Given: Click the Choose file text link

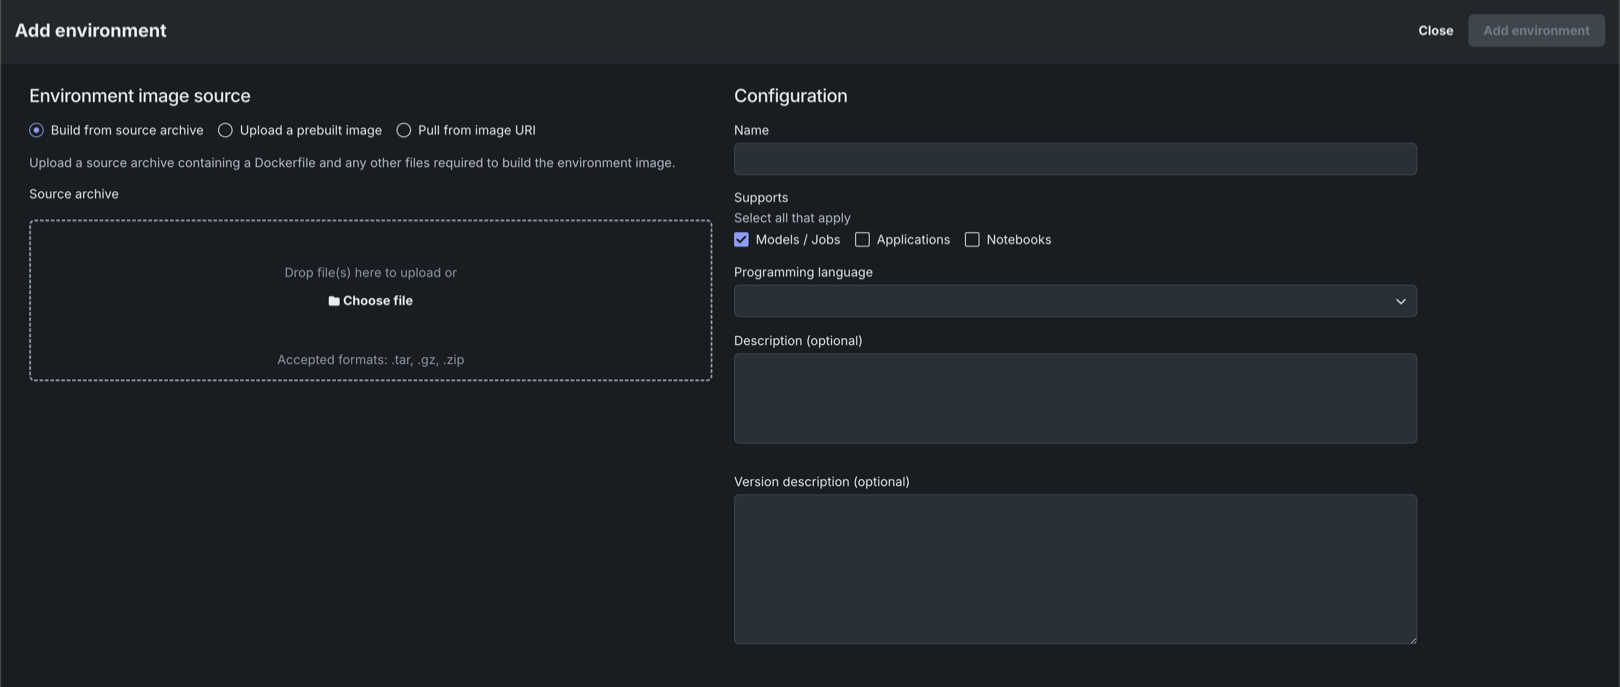Looking at the screenshot, I should pyautogui.click(x=378, y=301).
